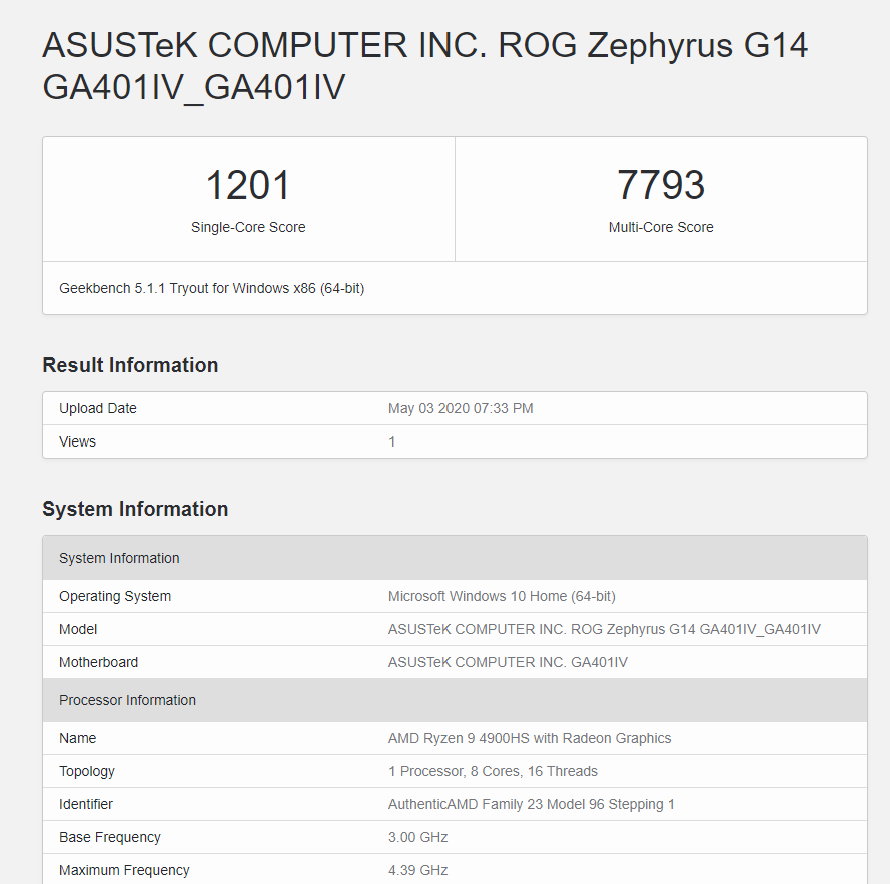
Task: Select the 4.39 GHz maximum frequency value
Action: point(418,870)
